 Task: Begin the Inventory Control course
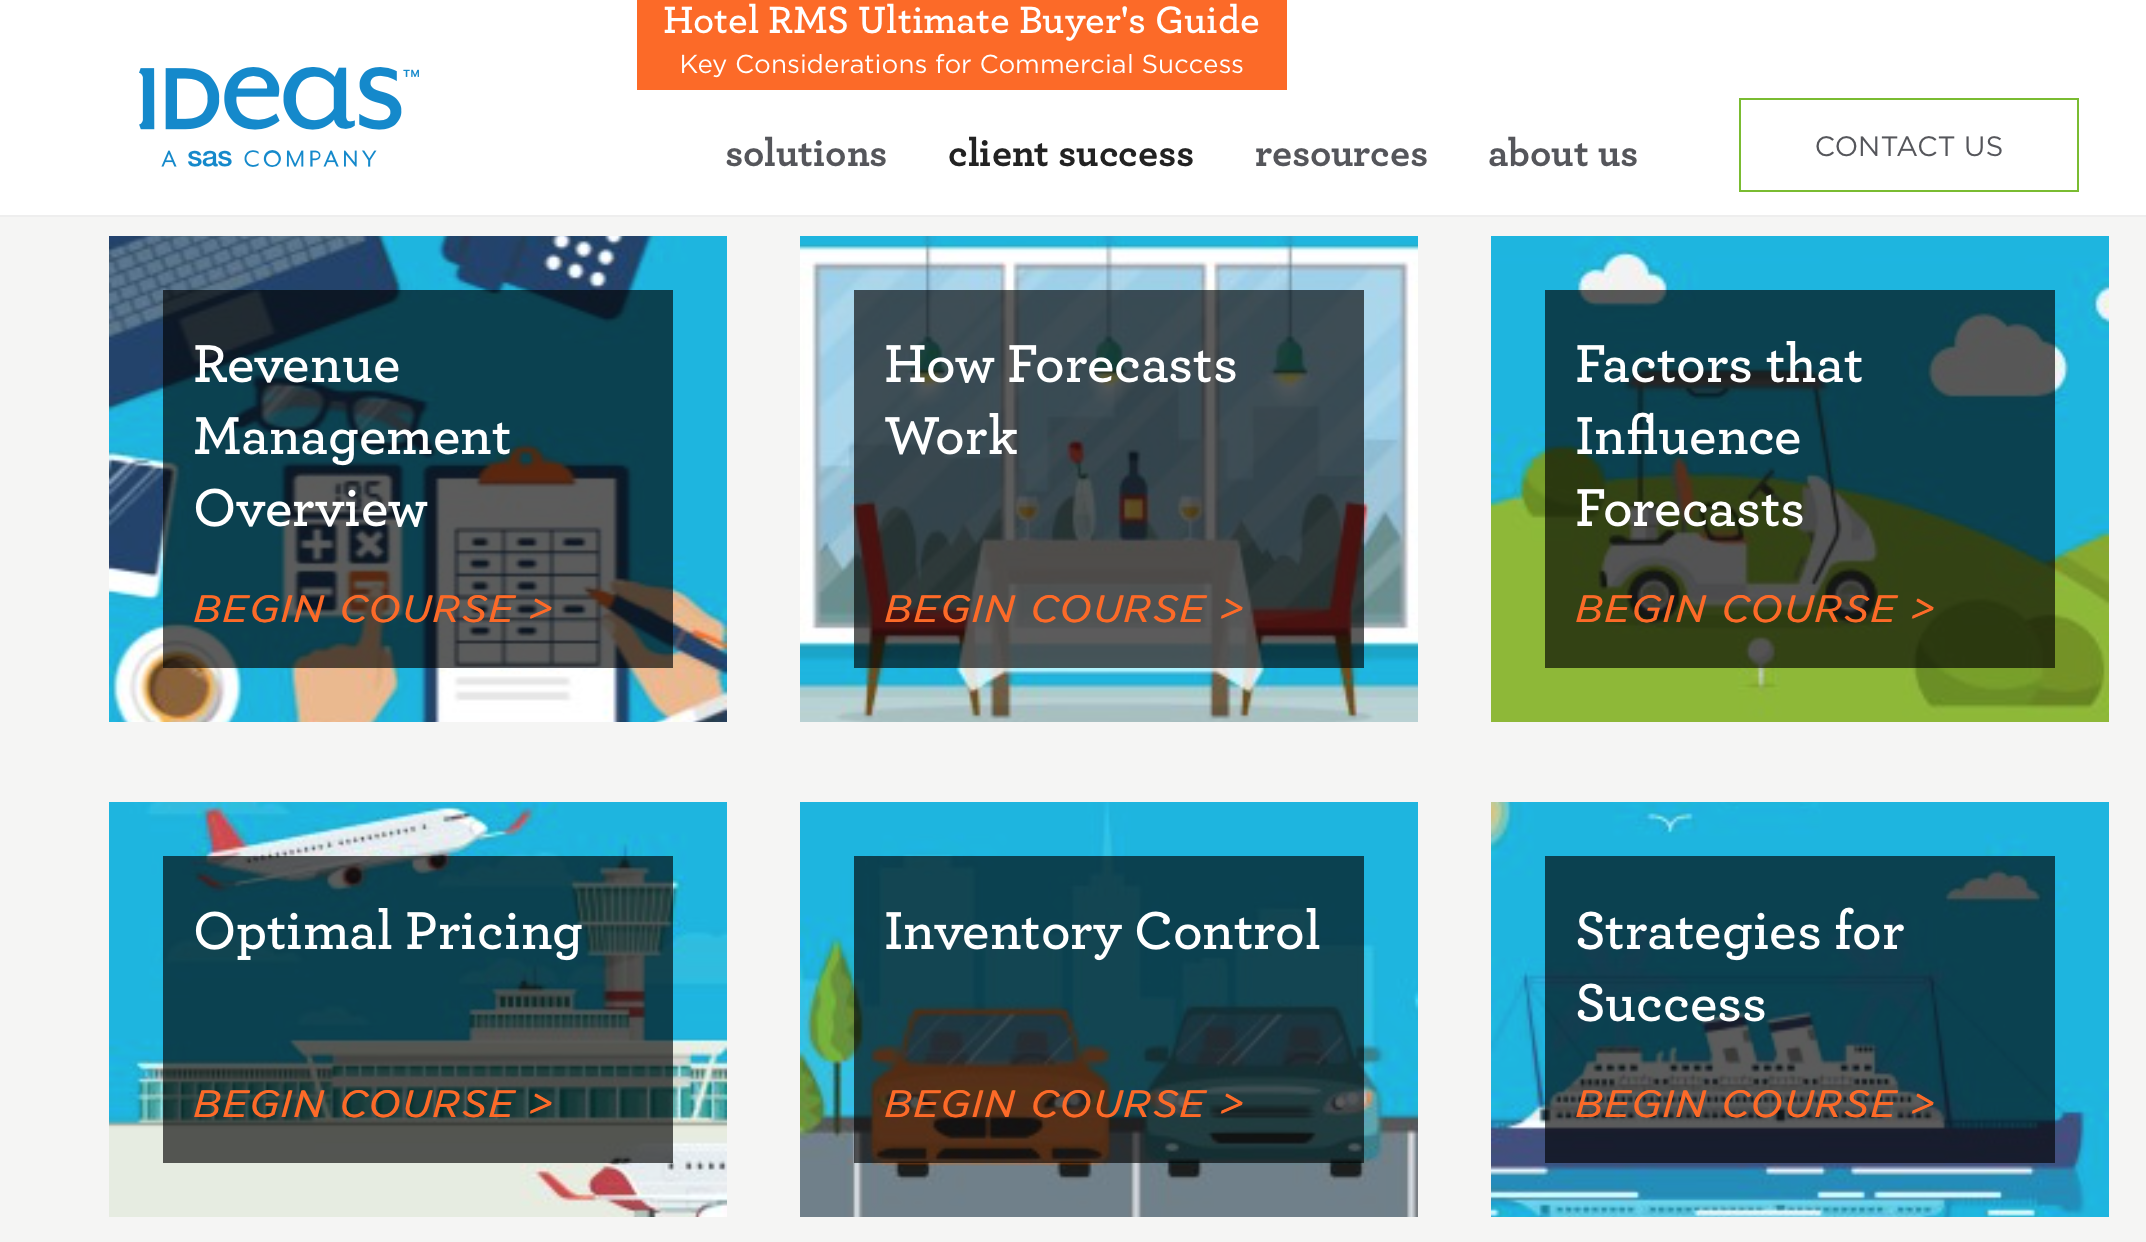point(1064,1103)
